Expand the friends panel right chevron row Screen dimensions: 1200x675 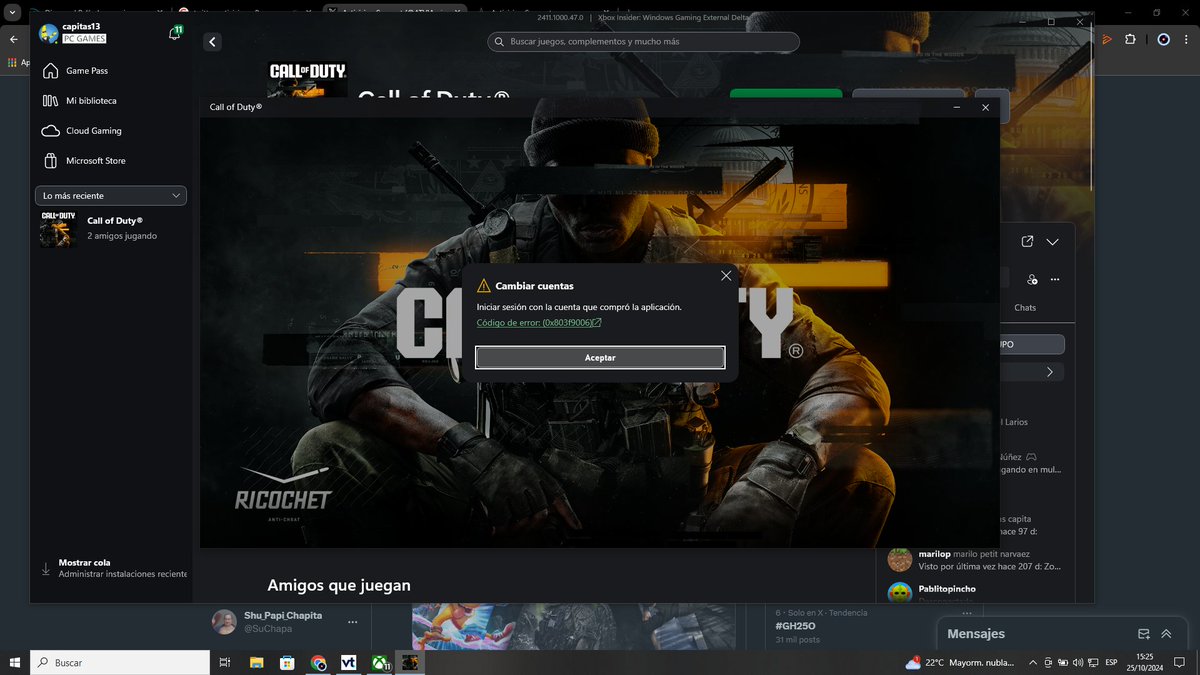coord(1049,372)
